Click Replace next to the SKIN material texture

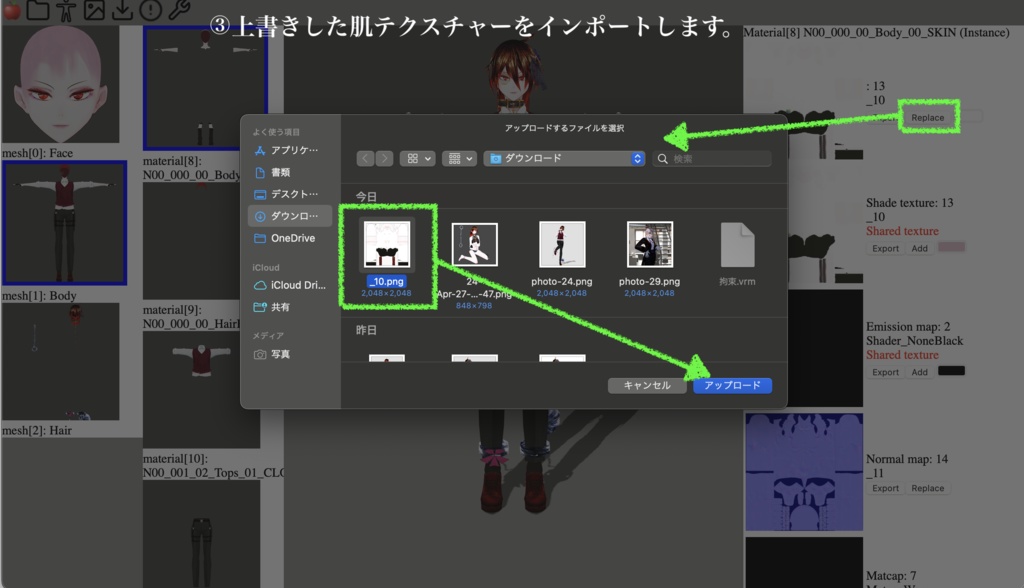(x=926, y=116)
